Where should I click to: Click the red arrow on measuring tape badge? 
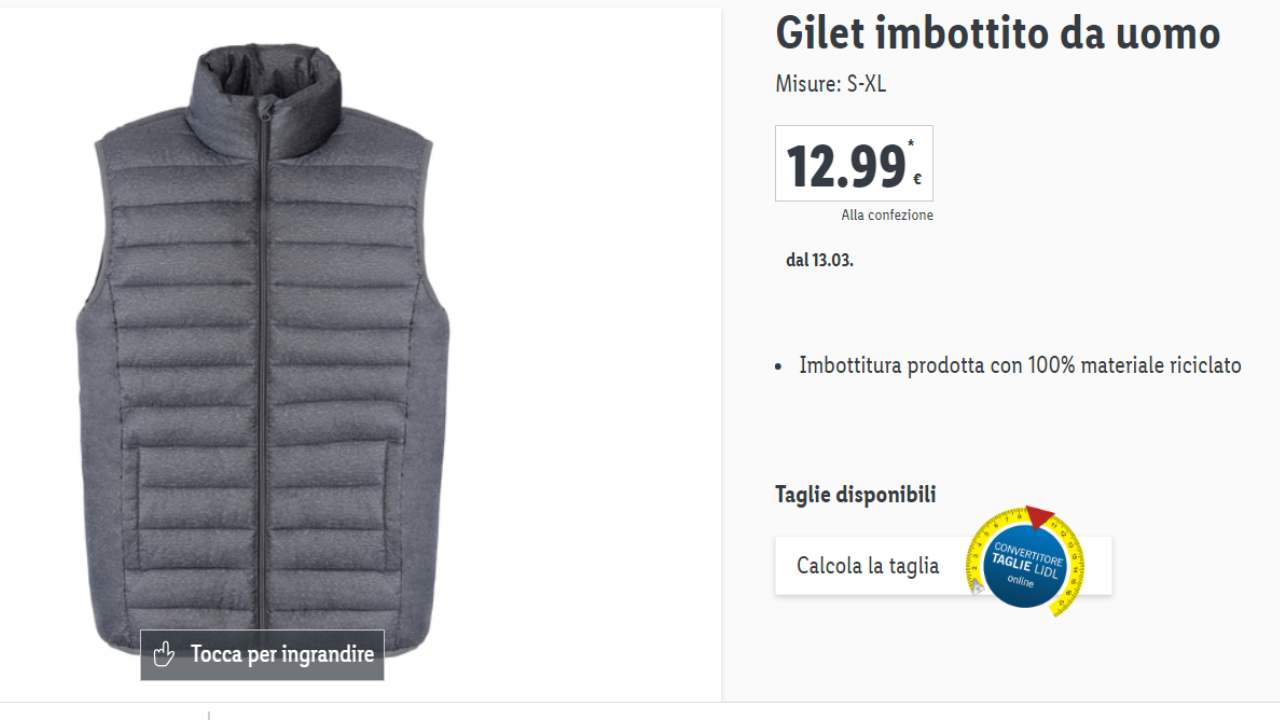click(x=1040, y=517)
